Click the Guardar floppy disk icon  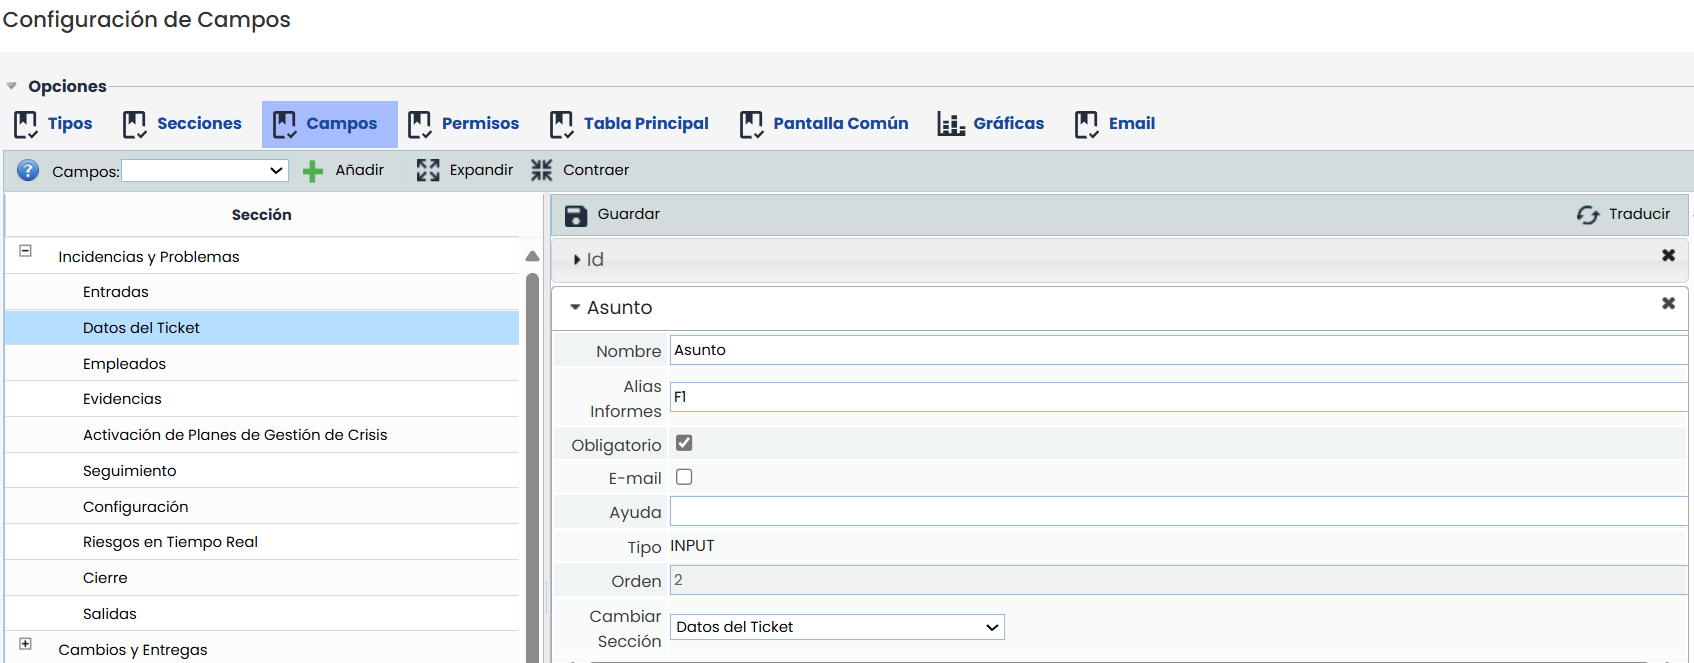(576, 215)
